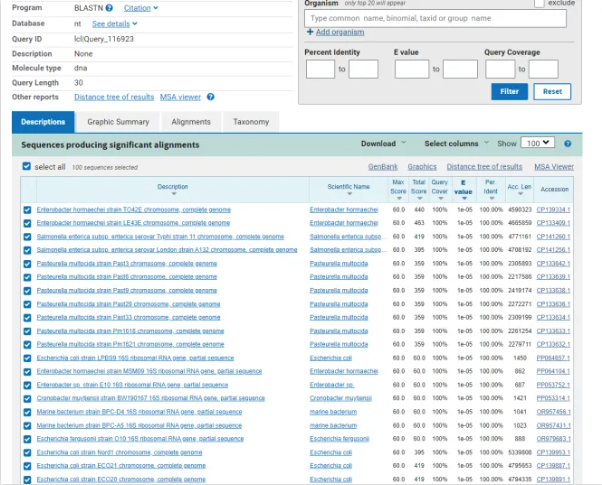Click E value lower bound field
The image size is (602, 485).
click(412, 69)
